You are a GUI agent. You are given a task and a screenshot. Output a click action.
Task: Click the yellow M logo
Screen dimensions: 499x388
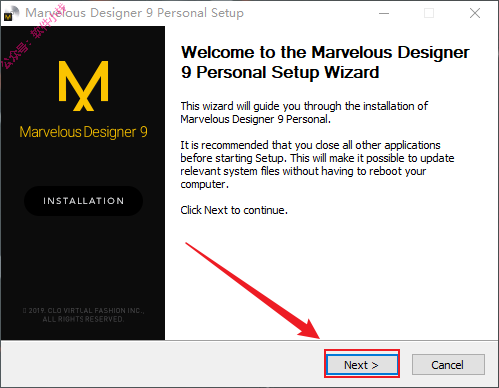(83, 86)
